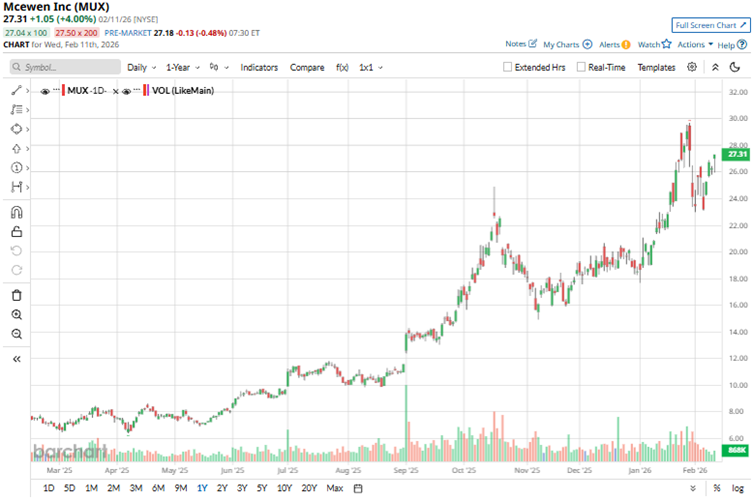
Task: Select the 9M range tab
Action: coord(181,488)
